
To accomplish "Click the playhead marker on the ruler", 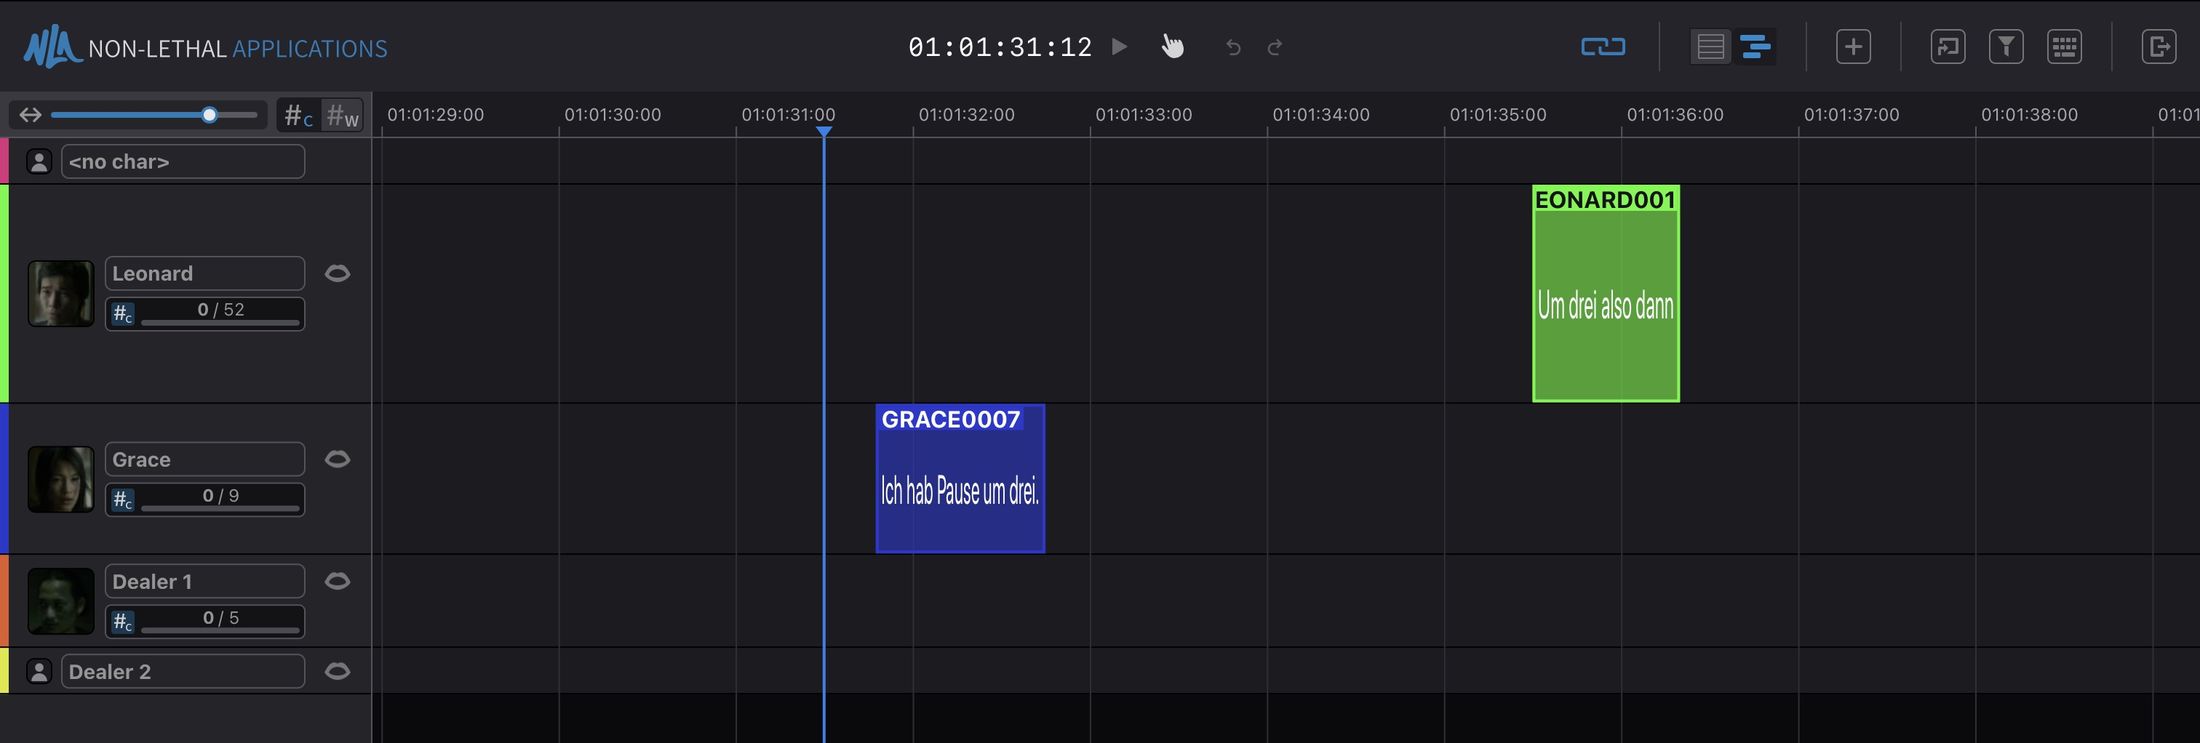I will (824, 131).
